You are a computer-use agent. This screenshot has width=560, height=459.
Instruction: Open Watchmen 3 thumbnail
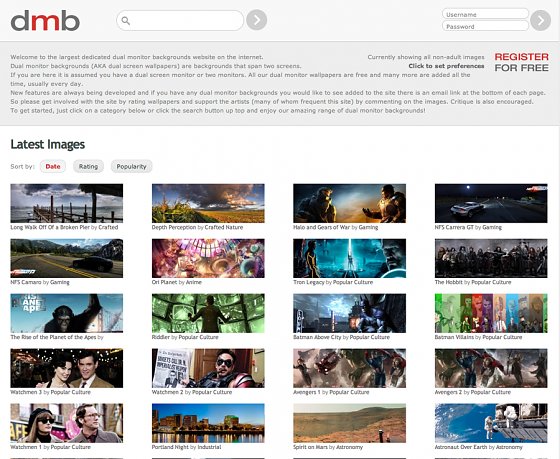[67, 368]
